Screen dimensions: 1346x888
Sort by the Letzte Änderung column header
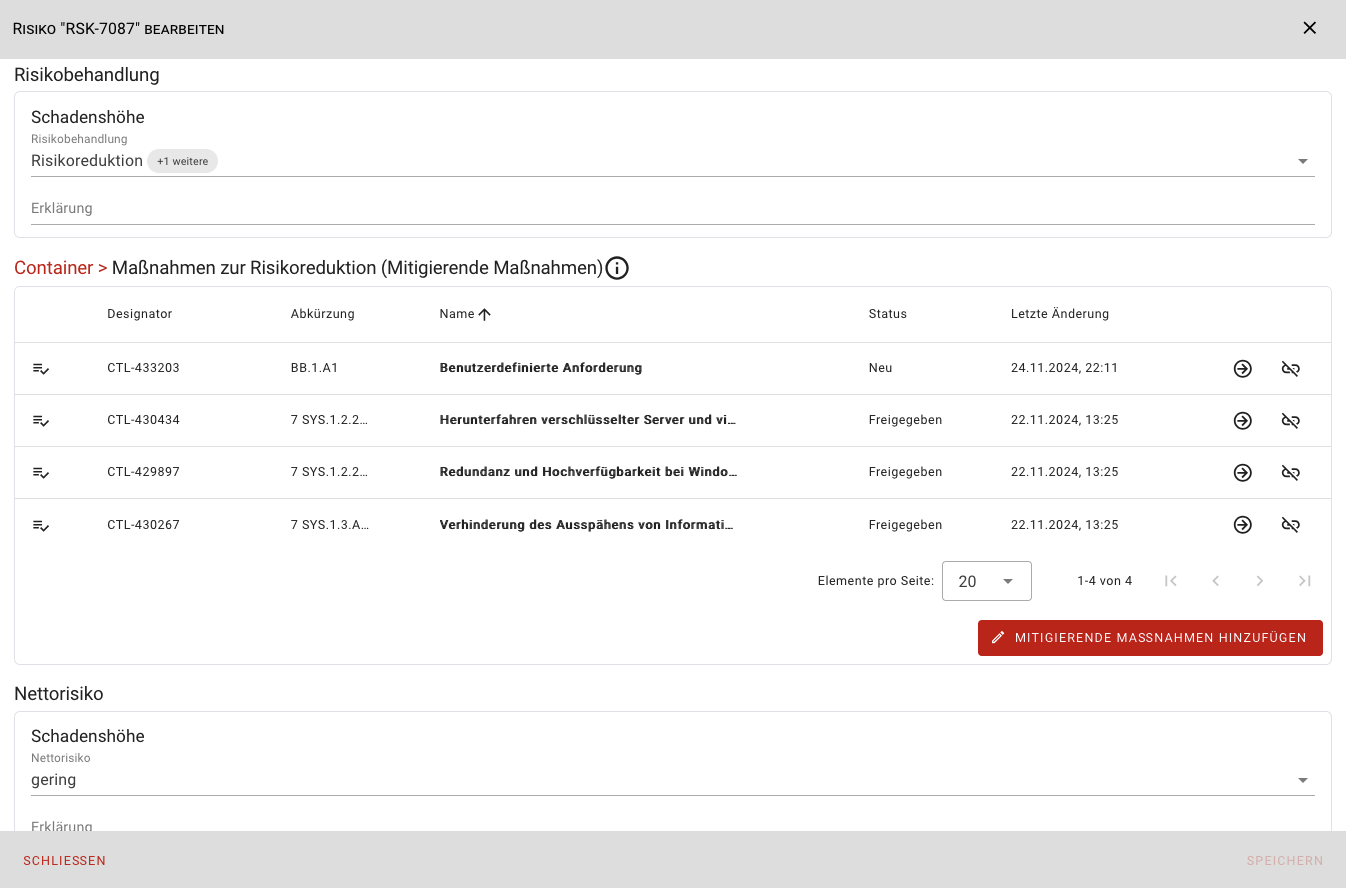(x=1059, y=314)
